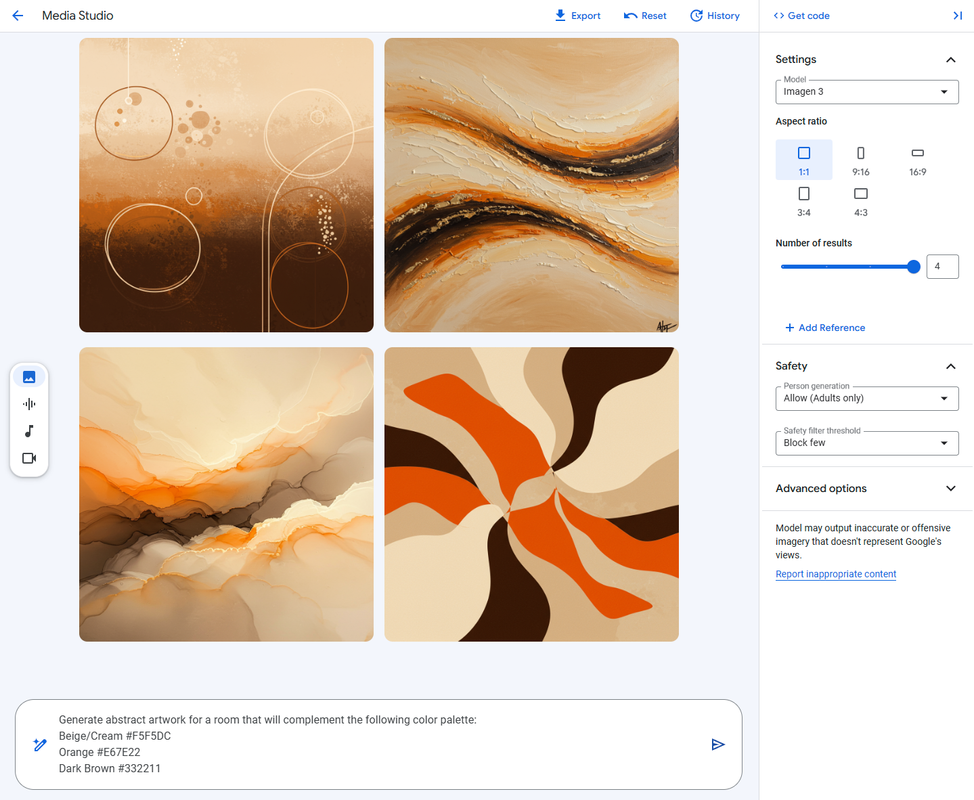
Task: Switch to the video camera mode icon
Action: (29, 458)
